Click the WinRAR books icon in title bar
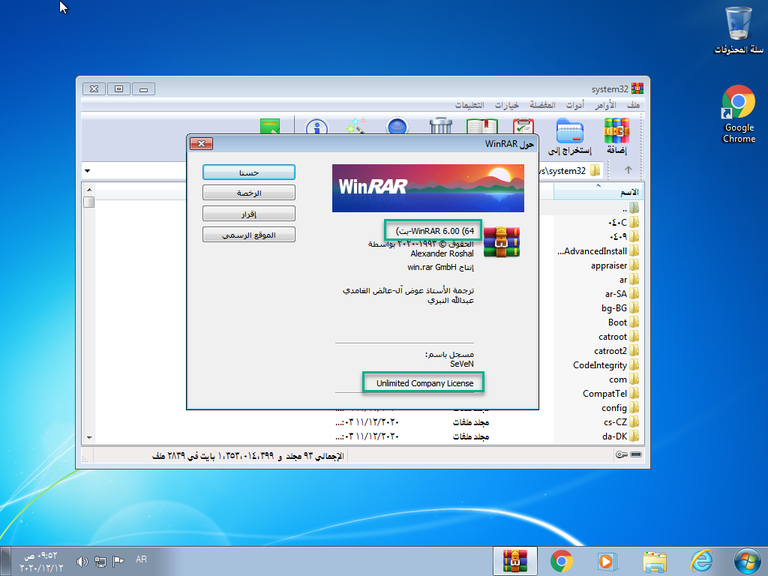Image resolution: width=768 pixels, height=576 pixels. 637,89
